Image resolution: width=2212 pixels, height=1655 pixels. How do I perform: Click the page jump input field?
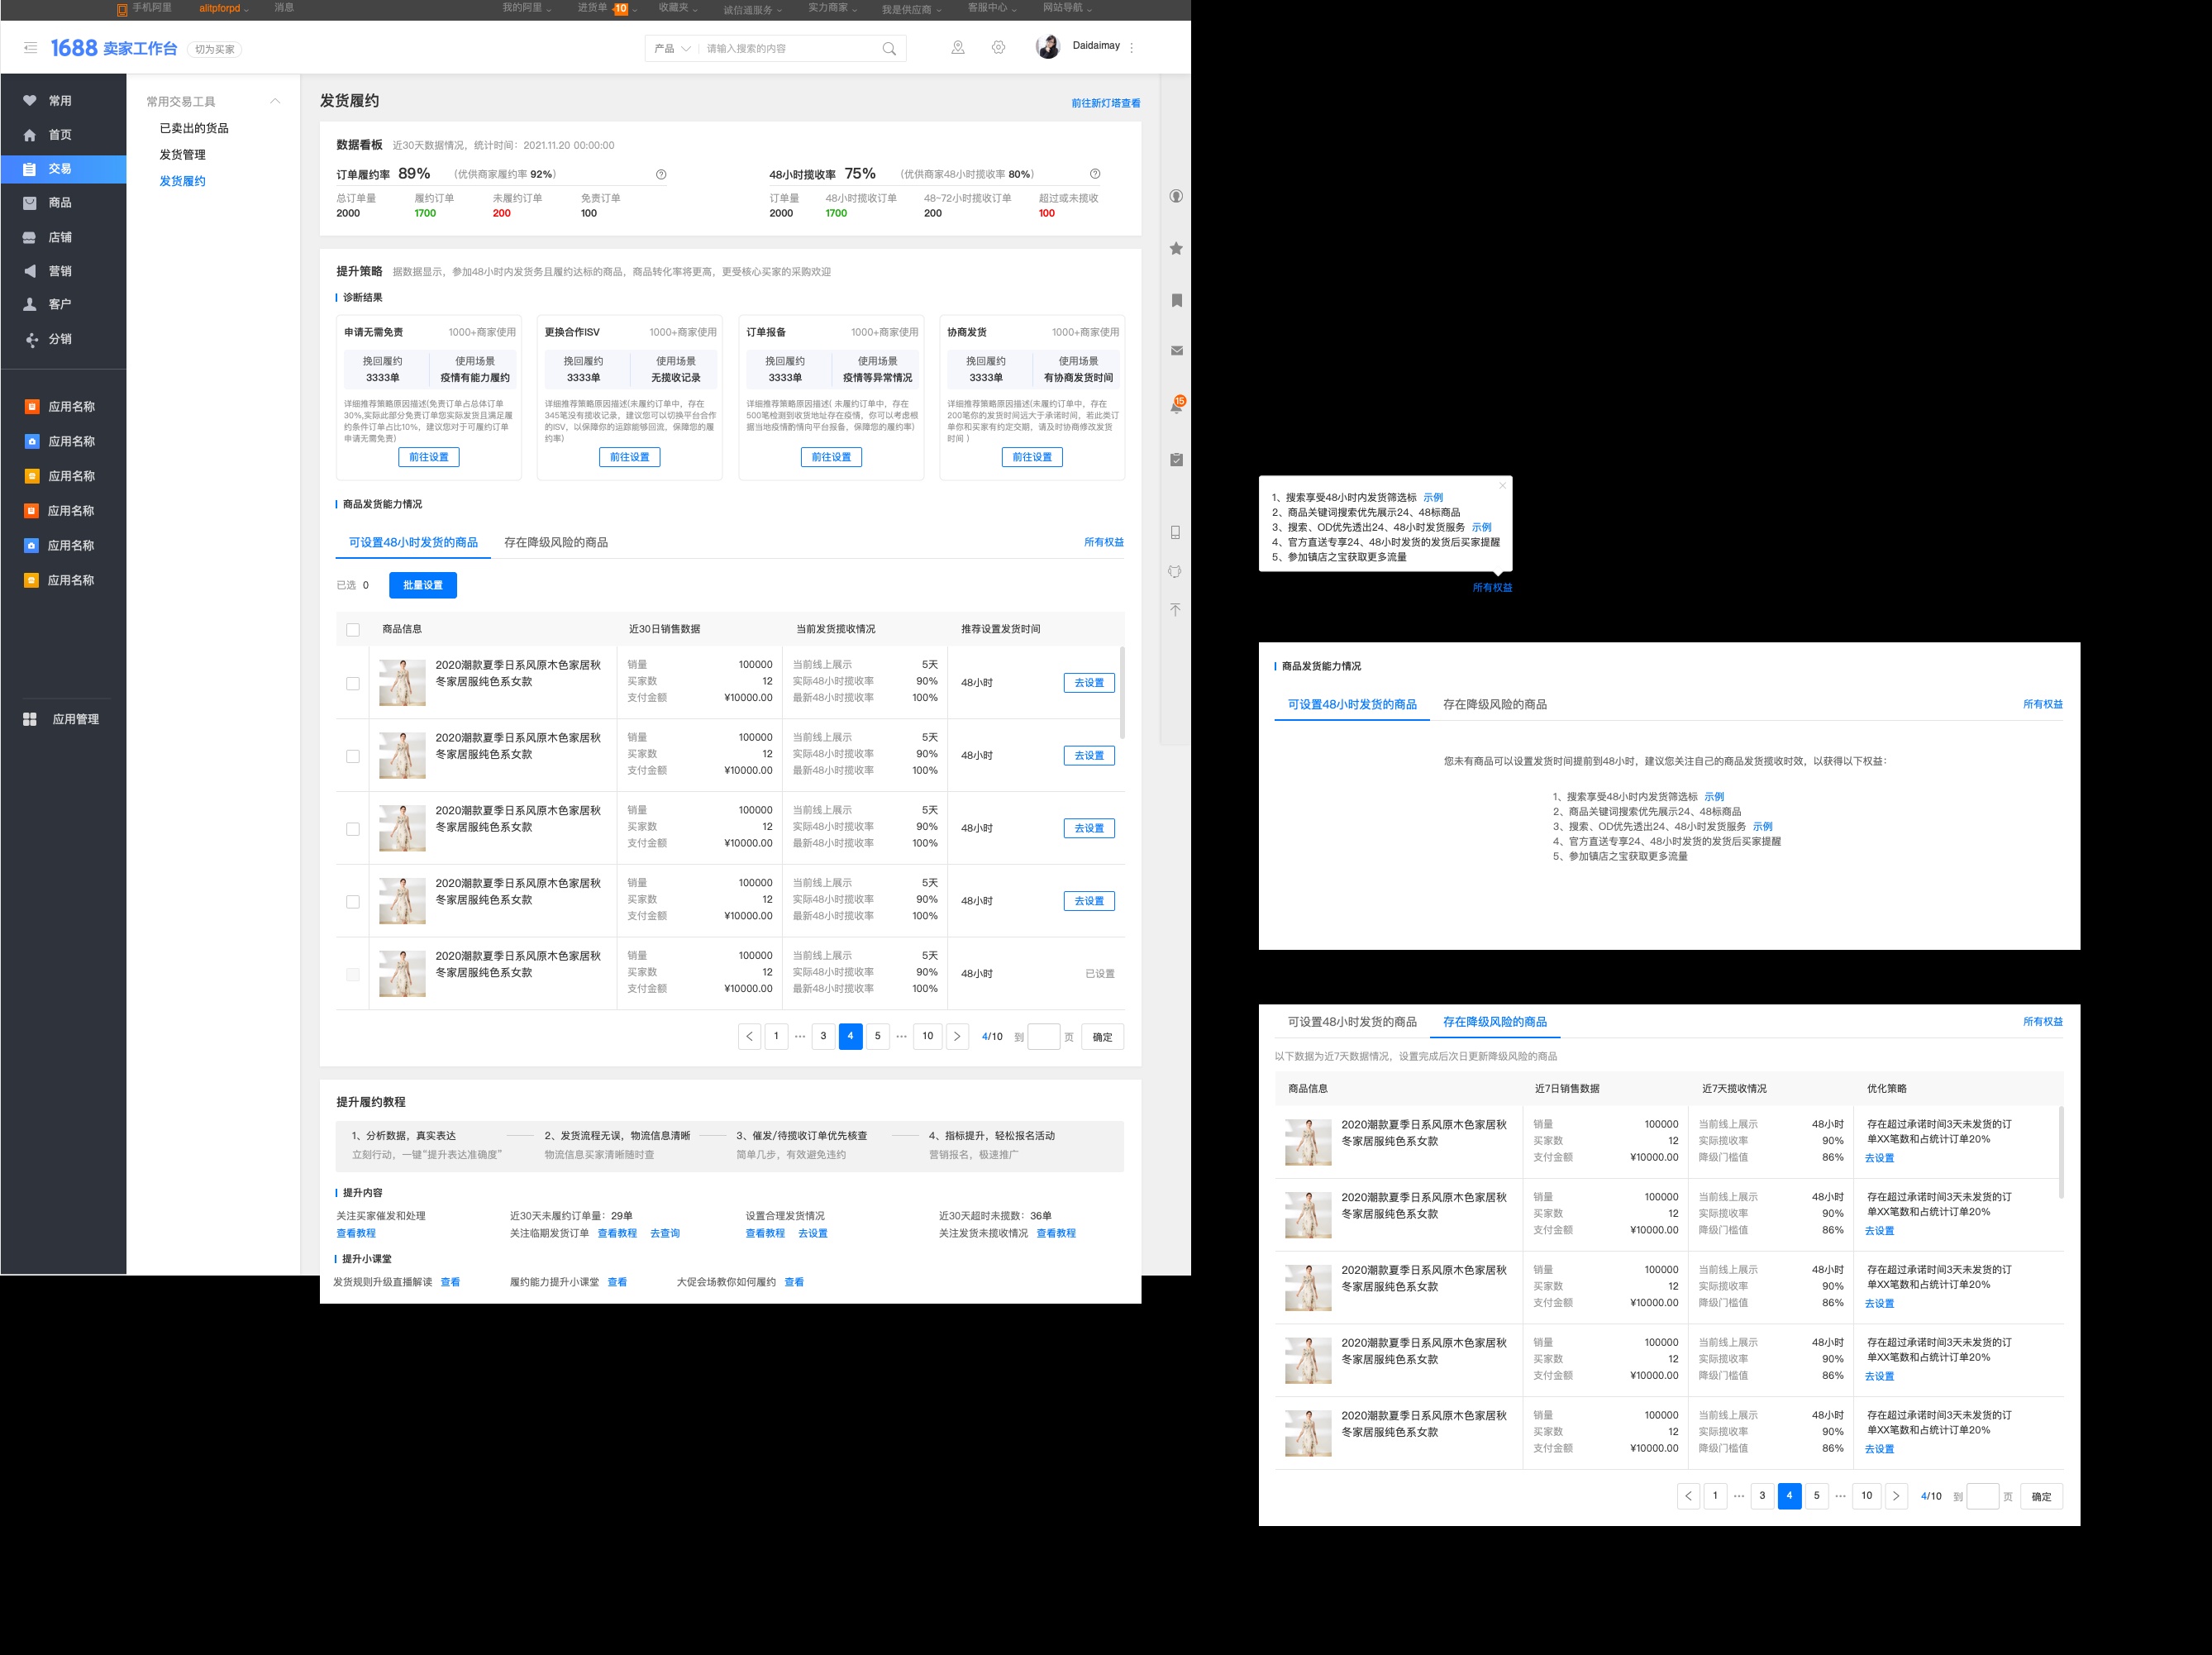click(1044, 1036)
